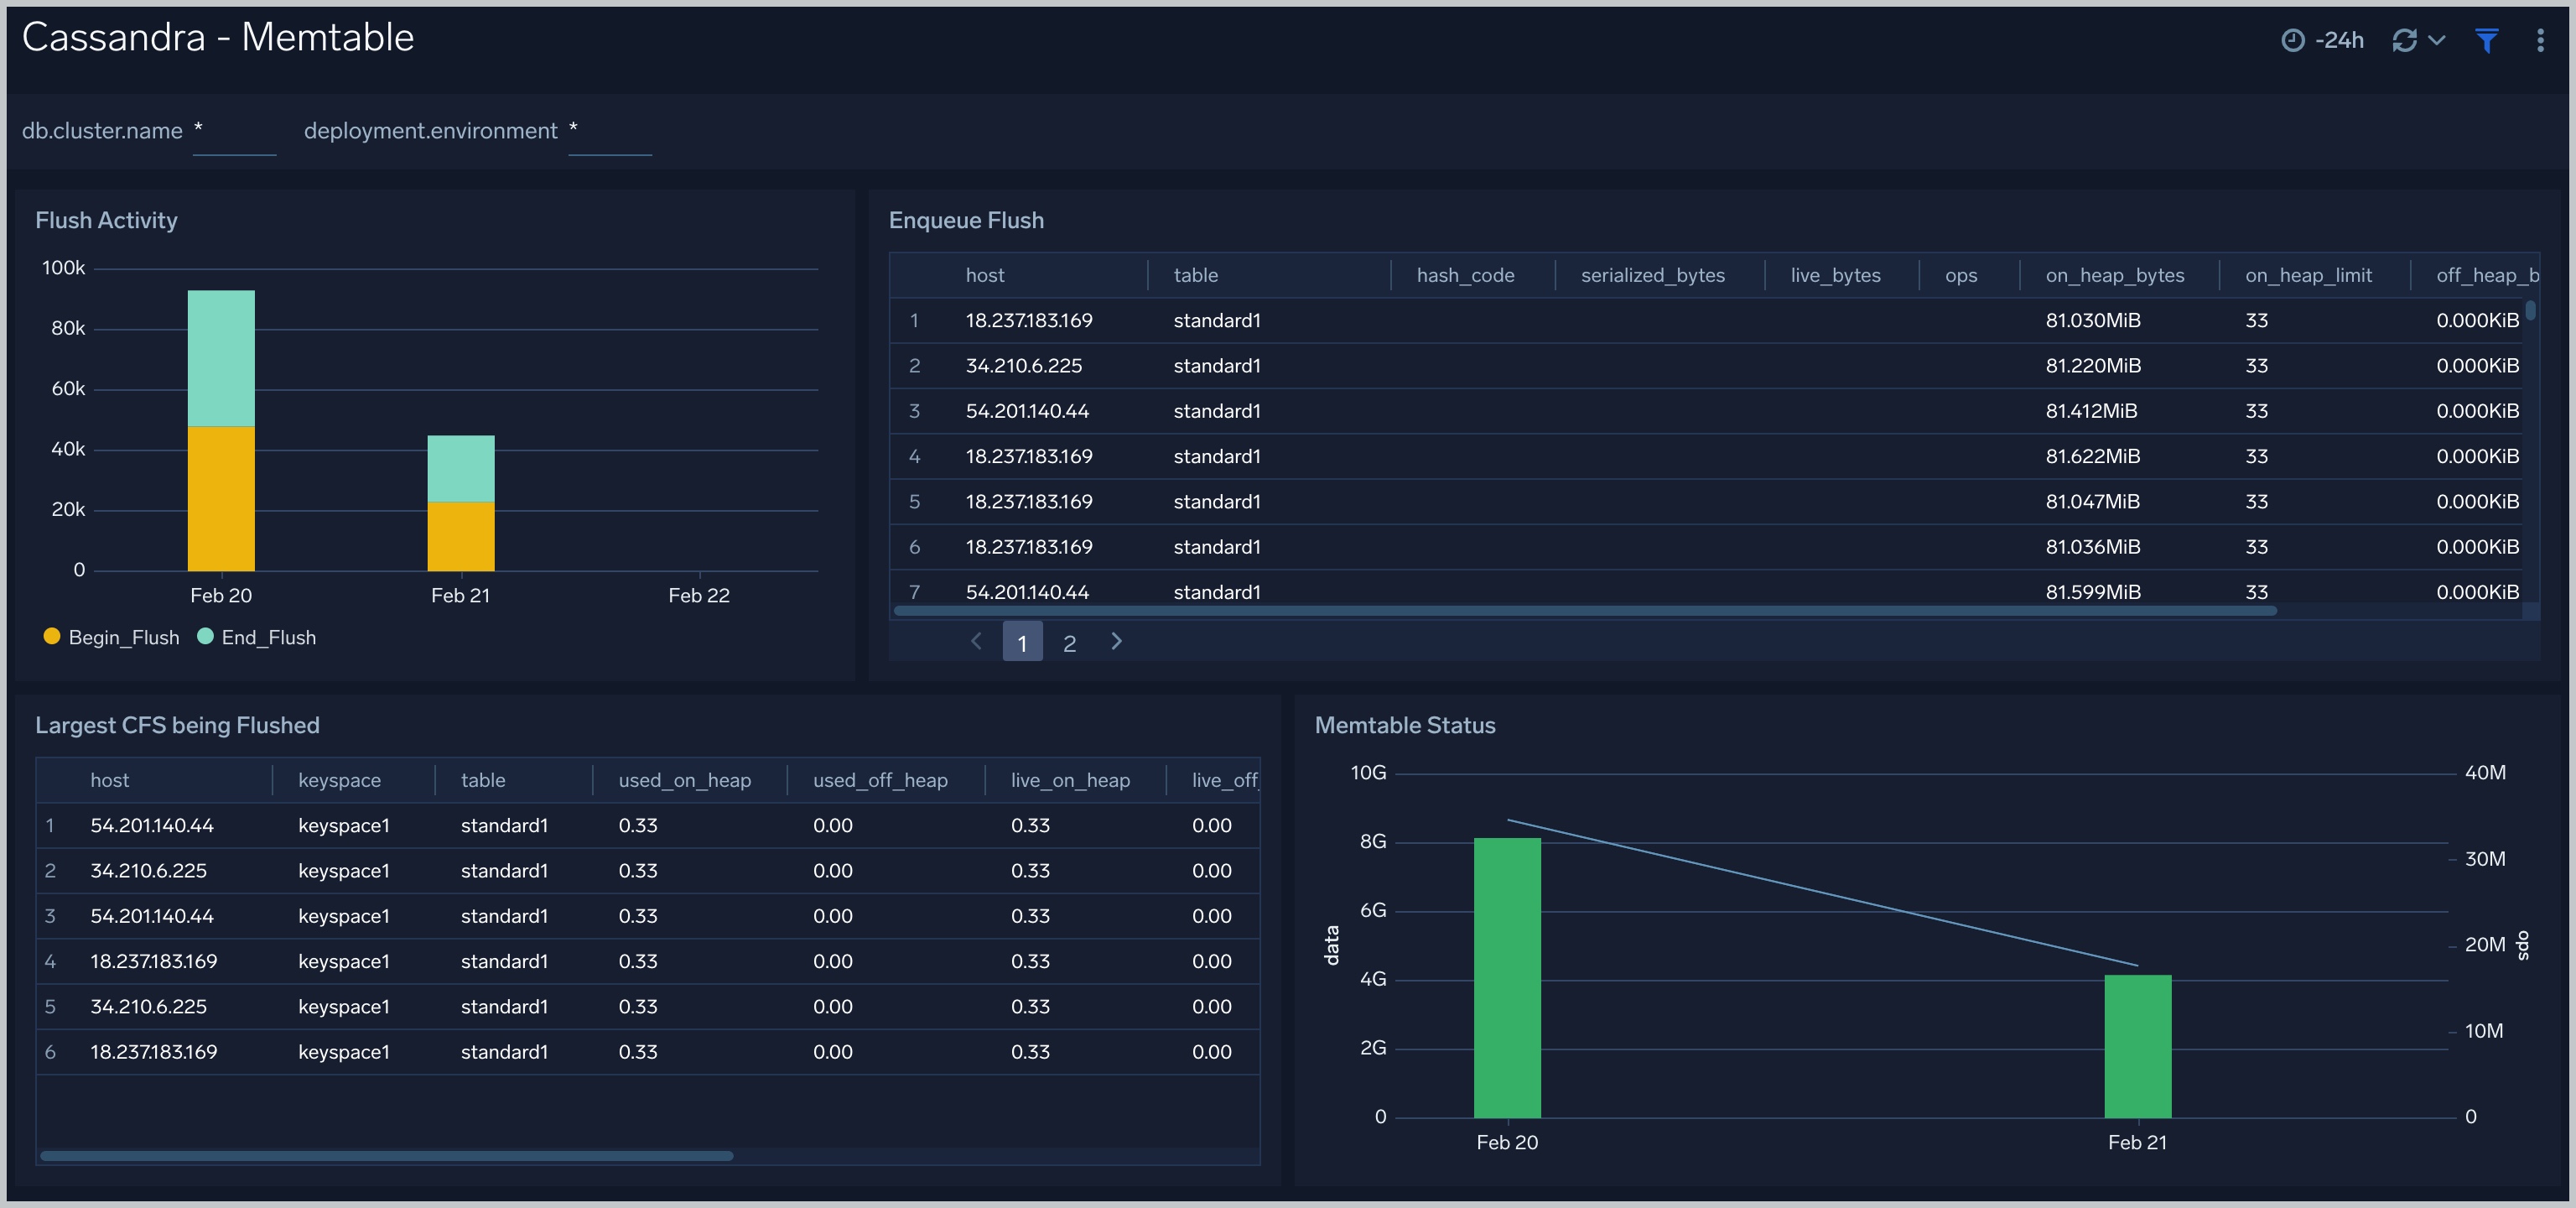The image size is (2576, 1208).
Task: Click the Cassandra - Memtable dashboard title
Action: coord(218,37)
